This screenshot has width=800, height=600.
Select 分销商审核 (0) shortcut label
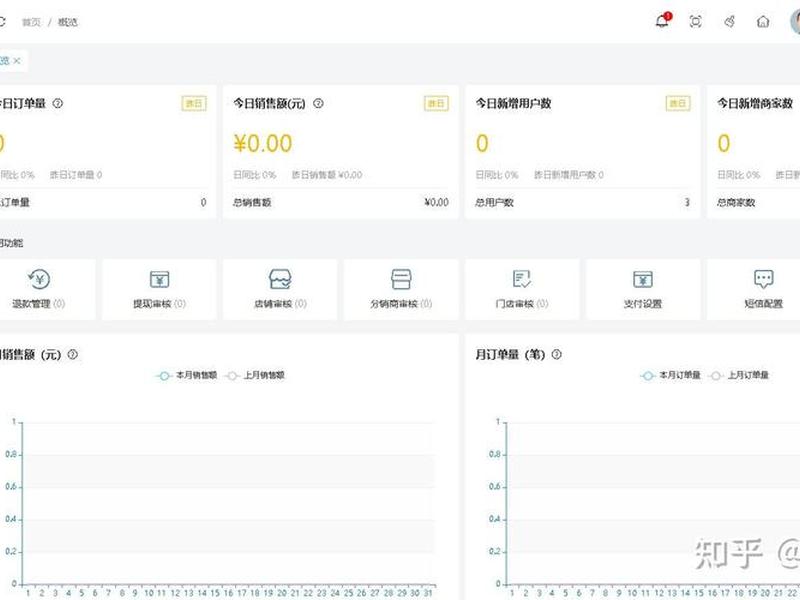pyautogui.click(x=401, y=304)
